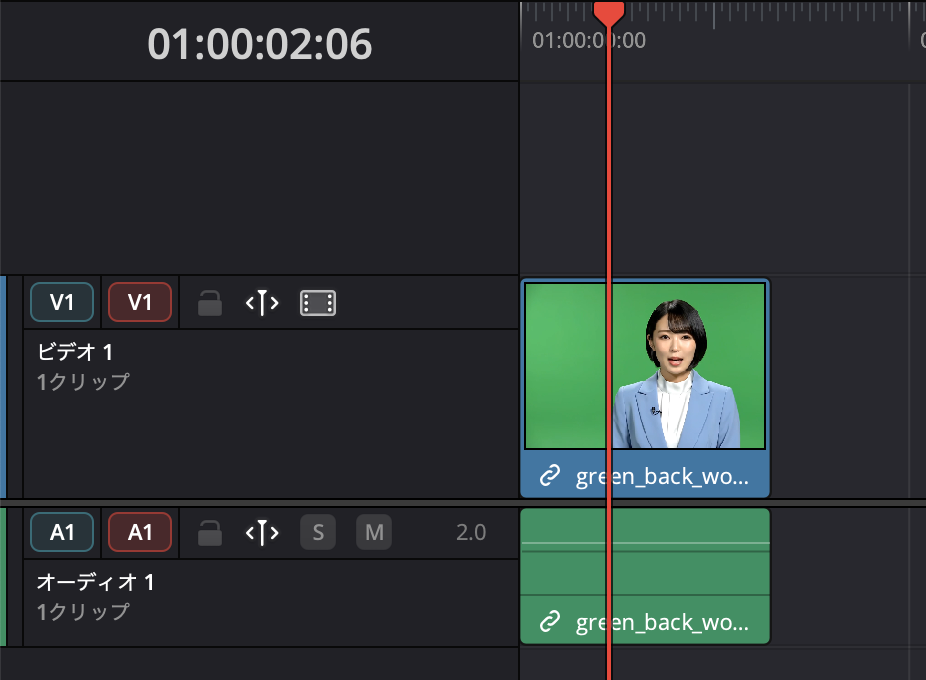Click the 1クリップ label under ビデオ 1

point(83,382)
